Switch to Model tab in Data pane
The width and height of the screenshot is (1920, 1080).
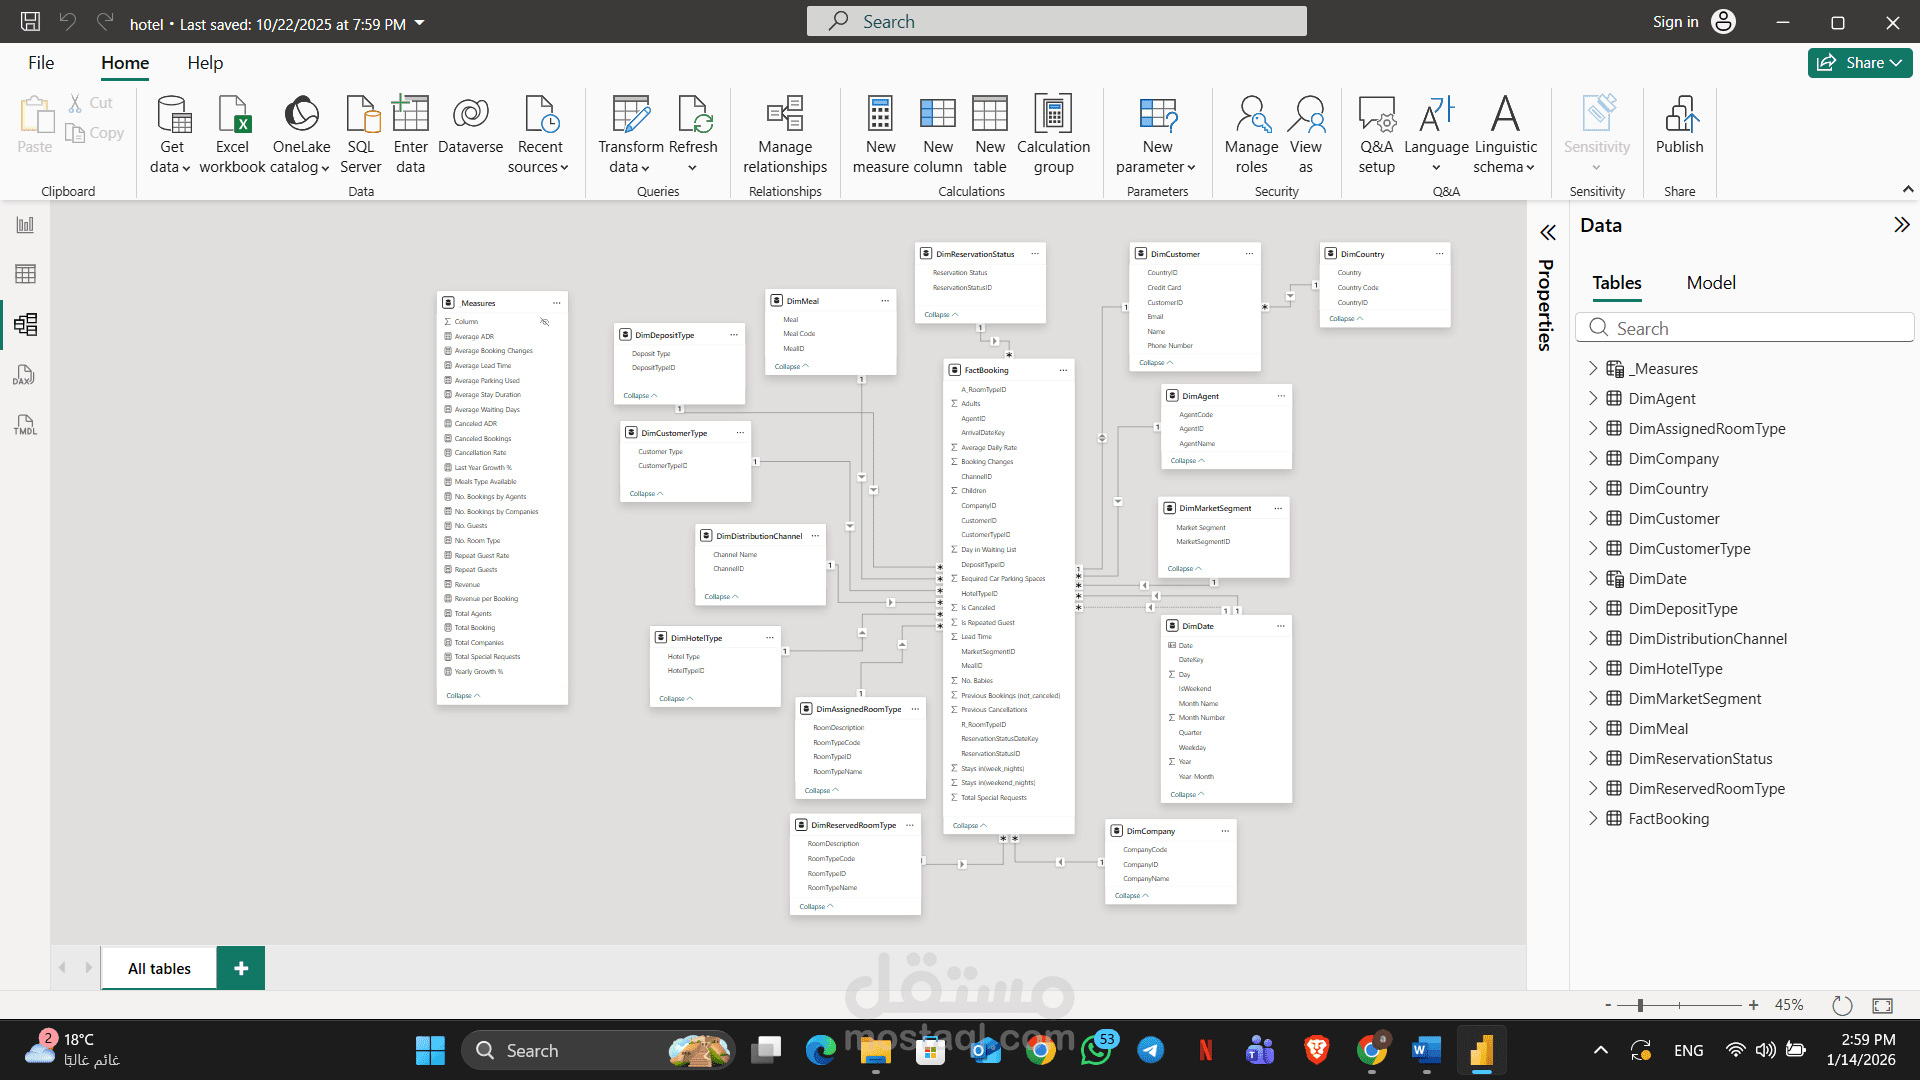click(1711, 283)
